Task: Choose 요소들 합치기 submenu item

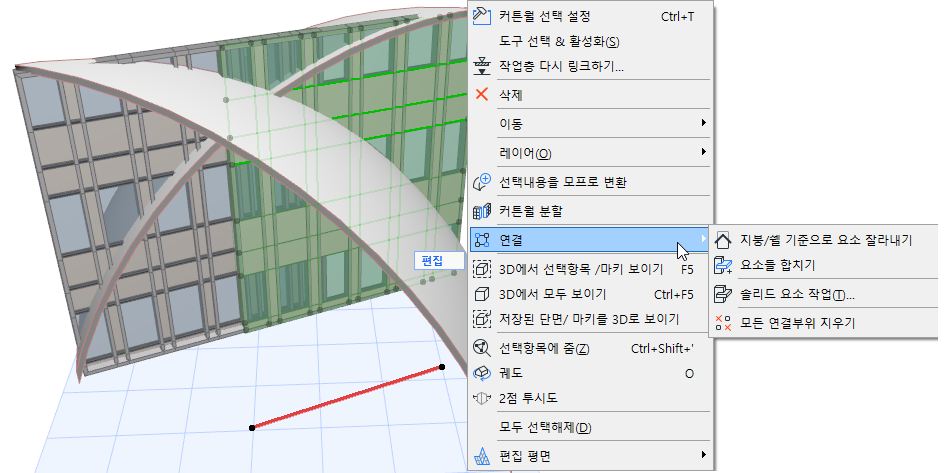Action: [x=824, y=265]
